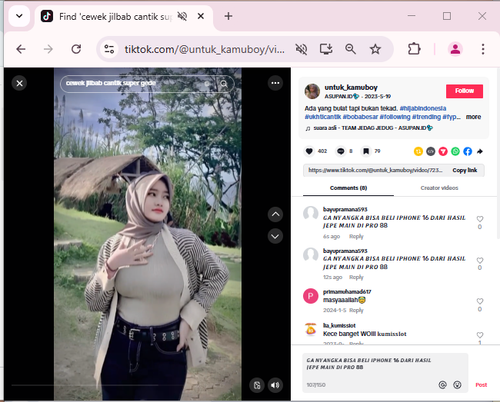The height and width of the screenshot is (402, 500).
Task: Like la_kumisslot's comment
Action: point(480,335)
